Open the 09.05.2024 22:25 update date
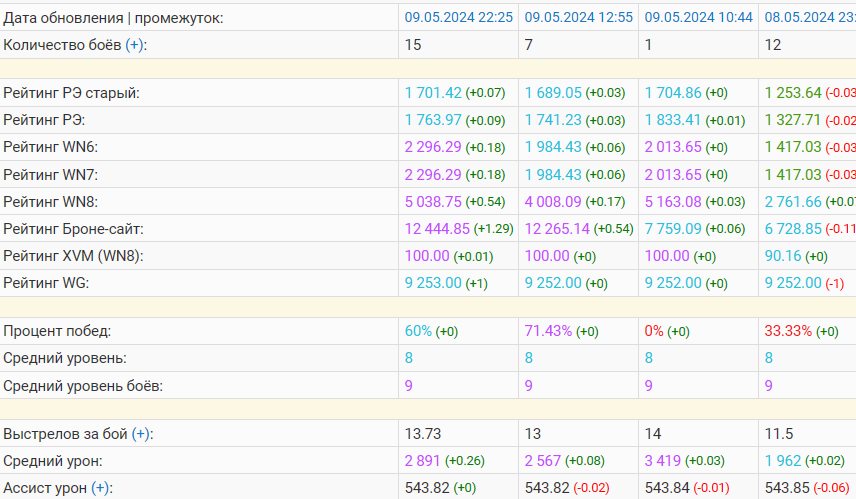The image size is (856, 499). pyautogui.click(x=458, y=18)
